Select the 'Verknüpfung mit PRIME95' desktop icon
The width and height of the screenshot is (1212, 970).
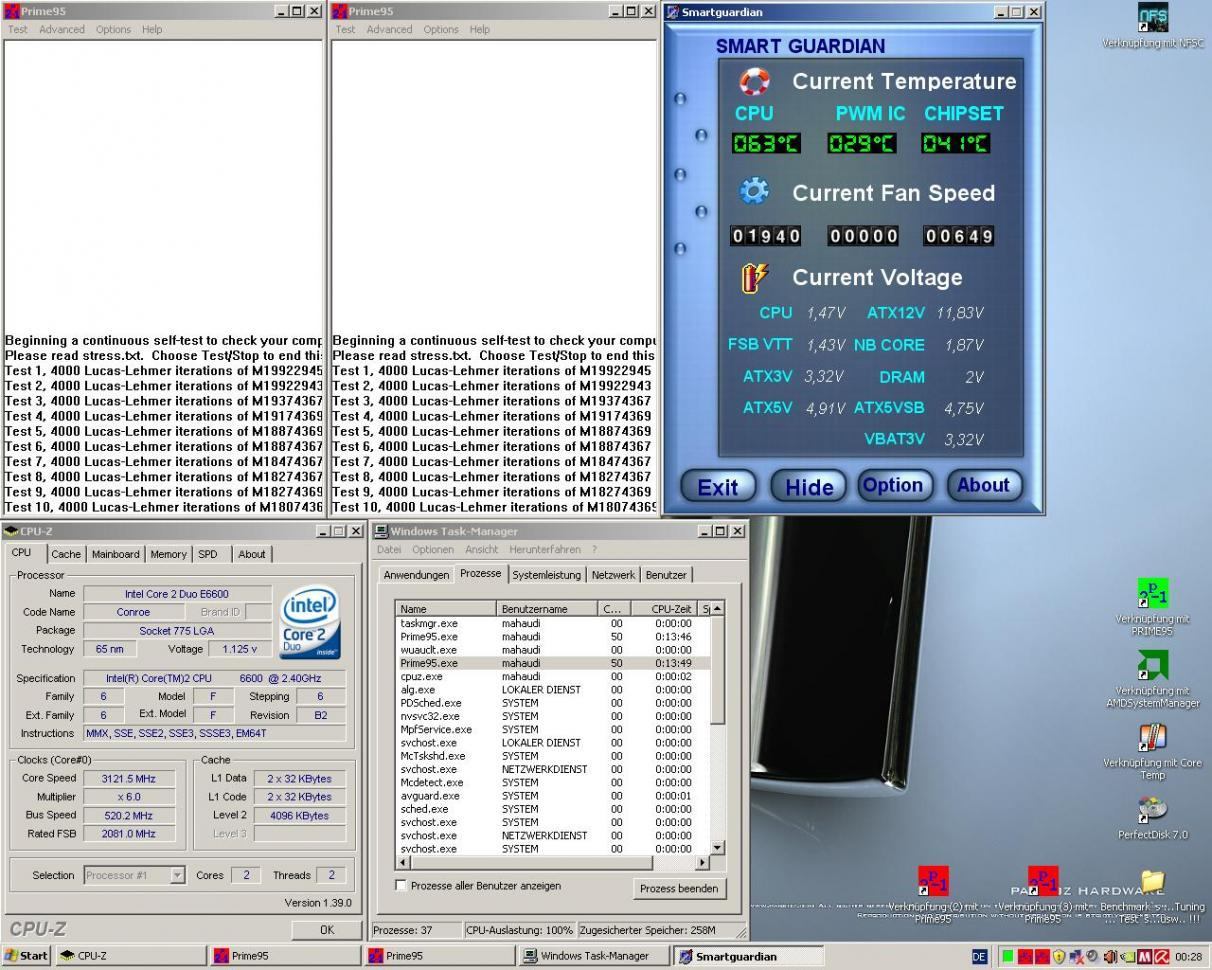tap(1153, 593)
